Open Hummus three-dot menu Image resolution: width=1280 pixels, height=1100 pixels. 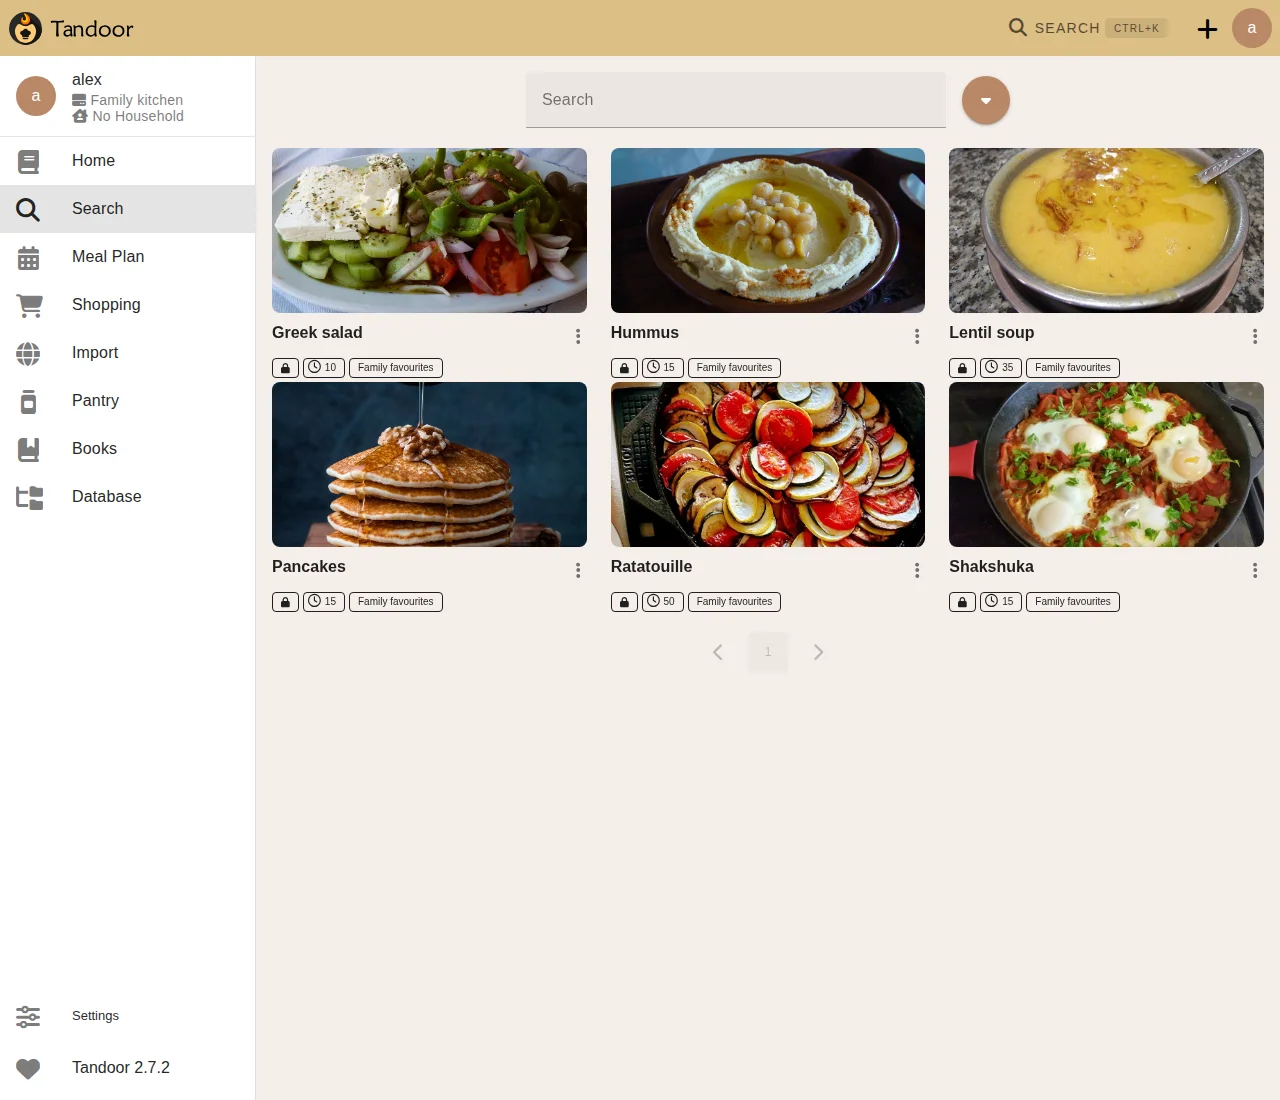click(917, 337)
